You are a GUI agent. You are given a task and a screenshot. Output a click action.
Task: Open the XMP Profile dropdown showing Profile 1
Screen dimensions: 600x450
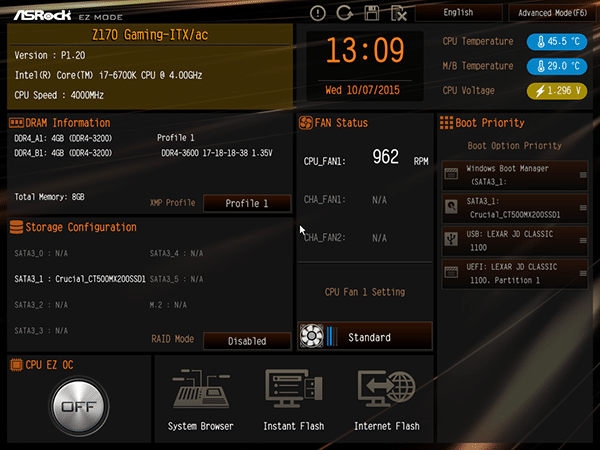click(x=247, y=203)
